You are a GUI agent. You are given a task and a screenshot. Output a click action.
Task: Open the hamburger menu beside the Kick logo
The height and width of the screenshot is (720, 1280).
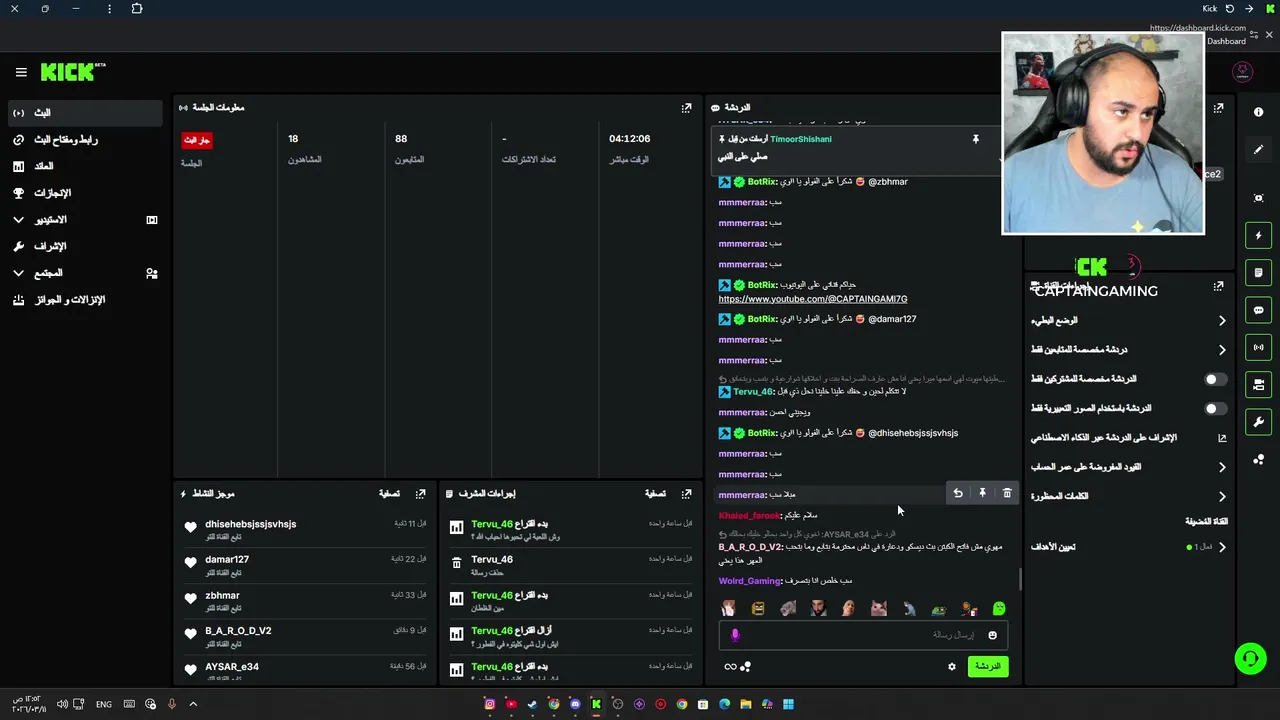21,72
